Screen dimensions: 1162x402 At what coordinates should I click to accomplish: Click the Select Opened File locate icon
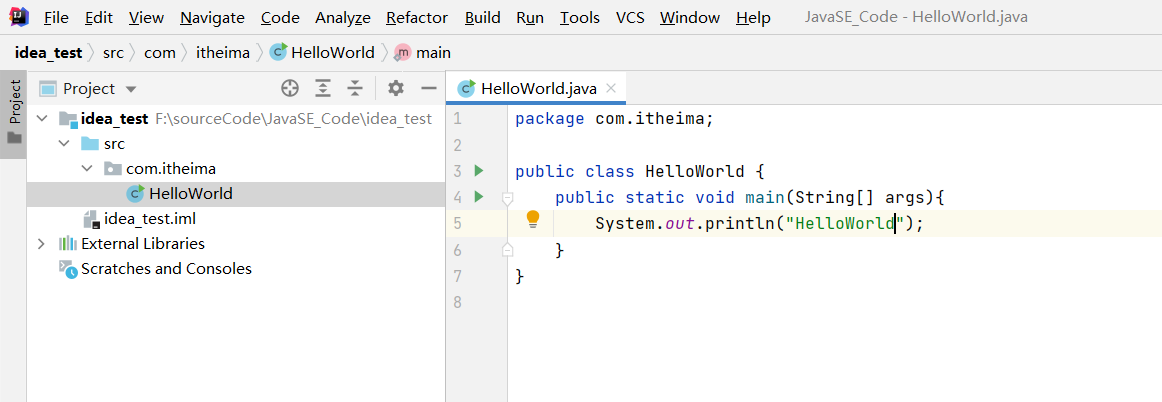[290, 88]
